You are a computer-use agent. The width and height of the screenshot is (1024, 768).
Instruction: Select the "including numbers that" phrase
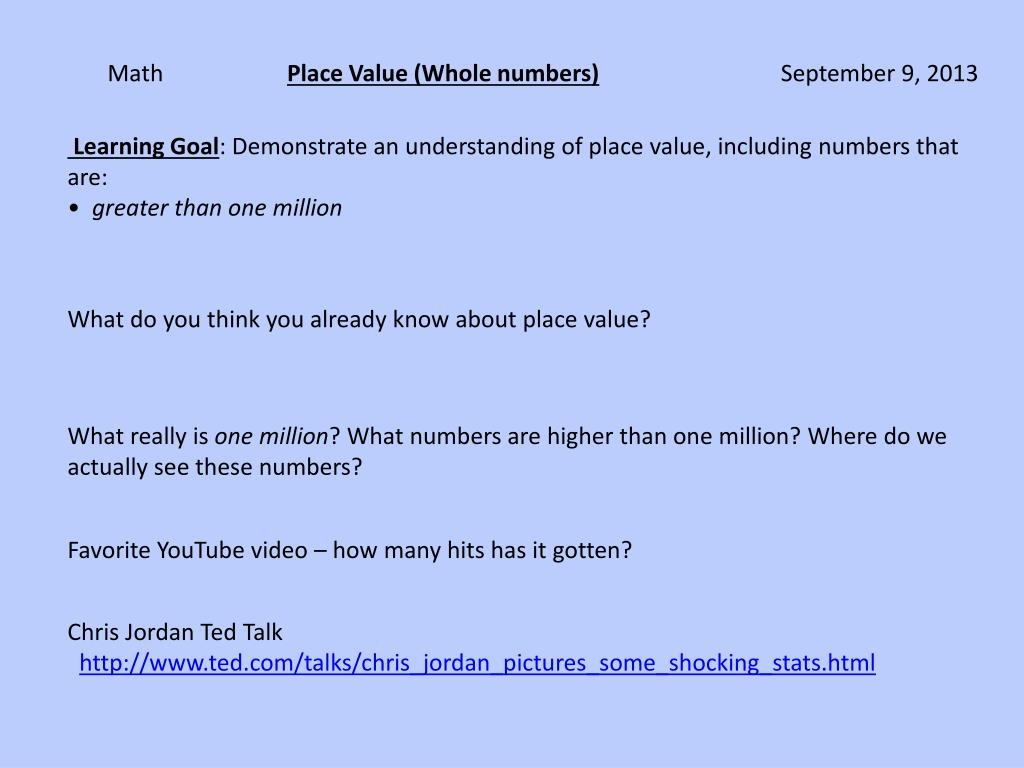click(x=838, y=146)
